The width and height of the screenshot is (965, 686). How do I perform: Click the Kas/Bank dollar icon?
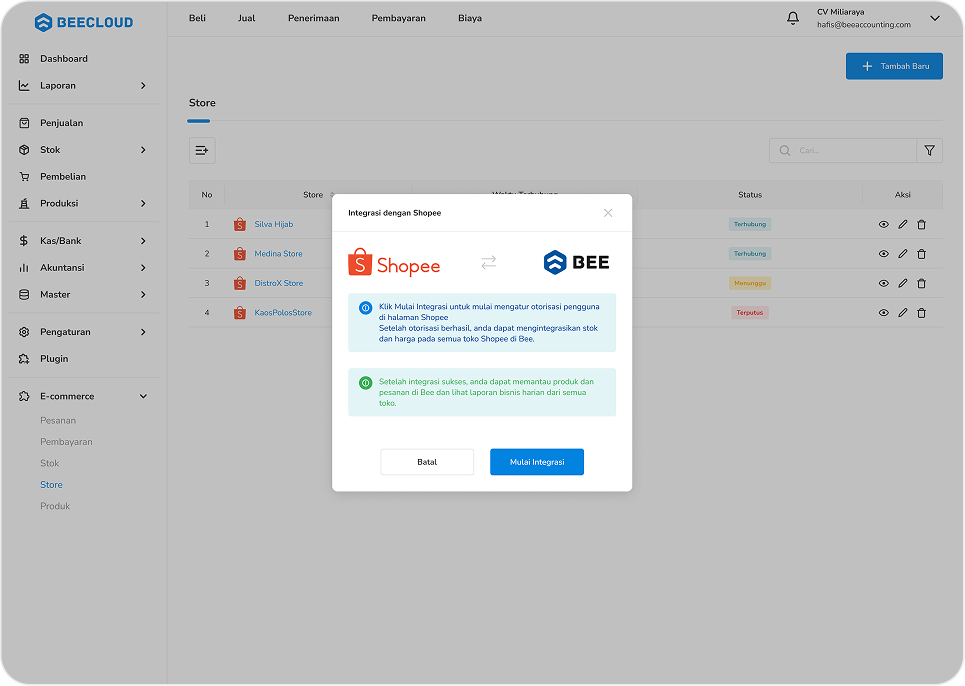pyautogui.click(x=22, y=240)
